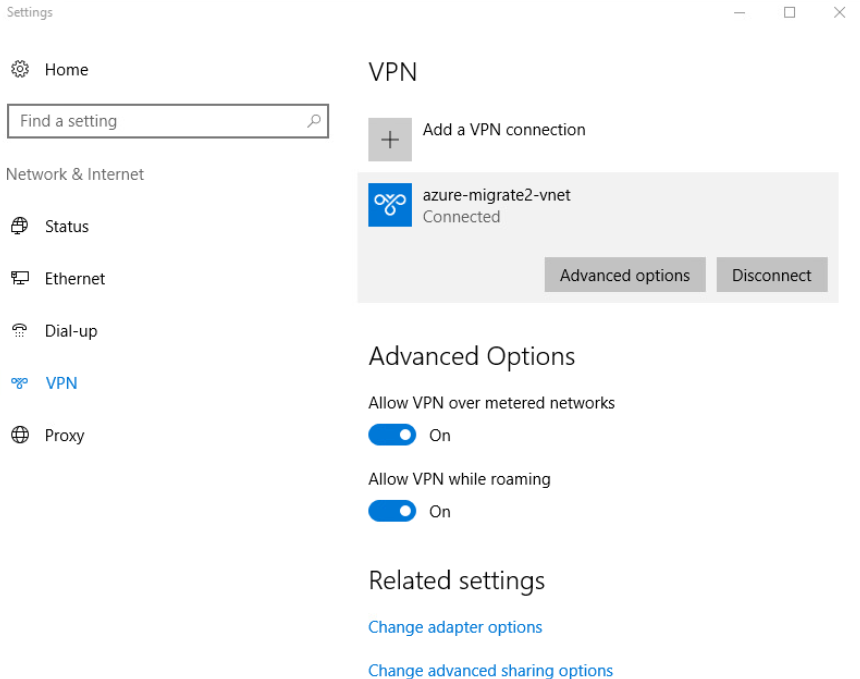Select the azure-migrate2-vnet connection entry
This screenshot has width=860, height=679.
598,206
